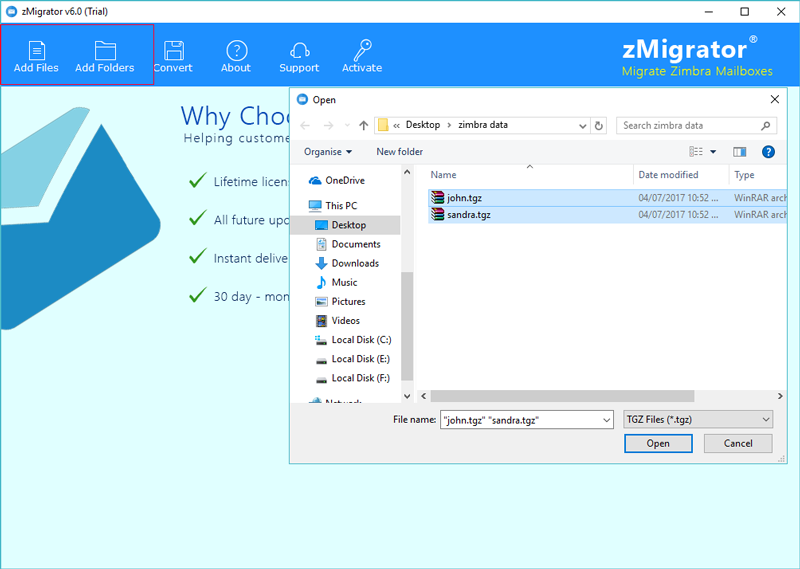The height and width of the screenshot is (569, 800).
Task: Expand the File name combo box arrow
Action: coord(604,420)
